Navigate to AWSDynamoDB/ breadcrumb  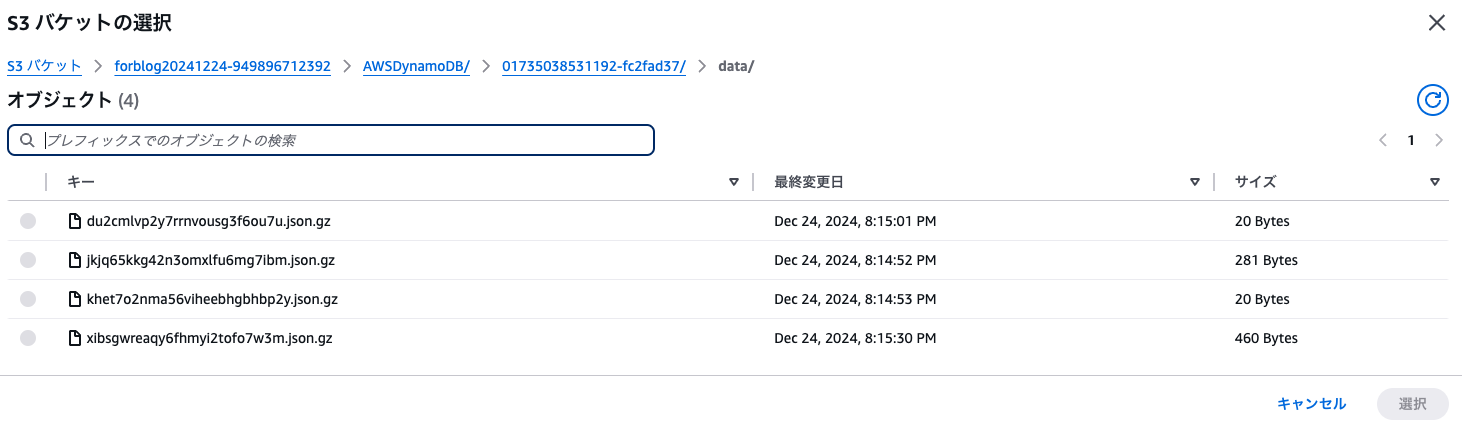416,66
